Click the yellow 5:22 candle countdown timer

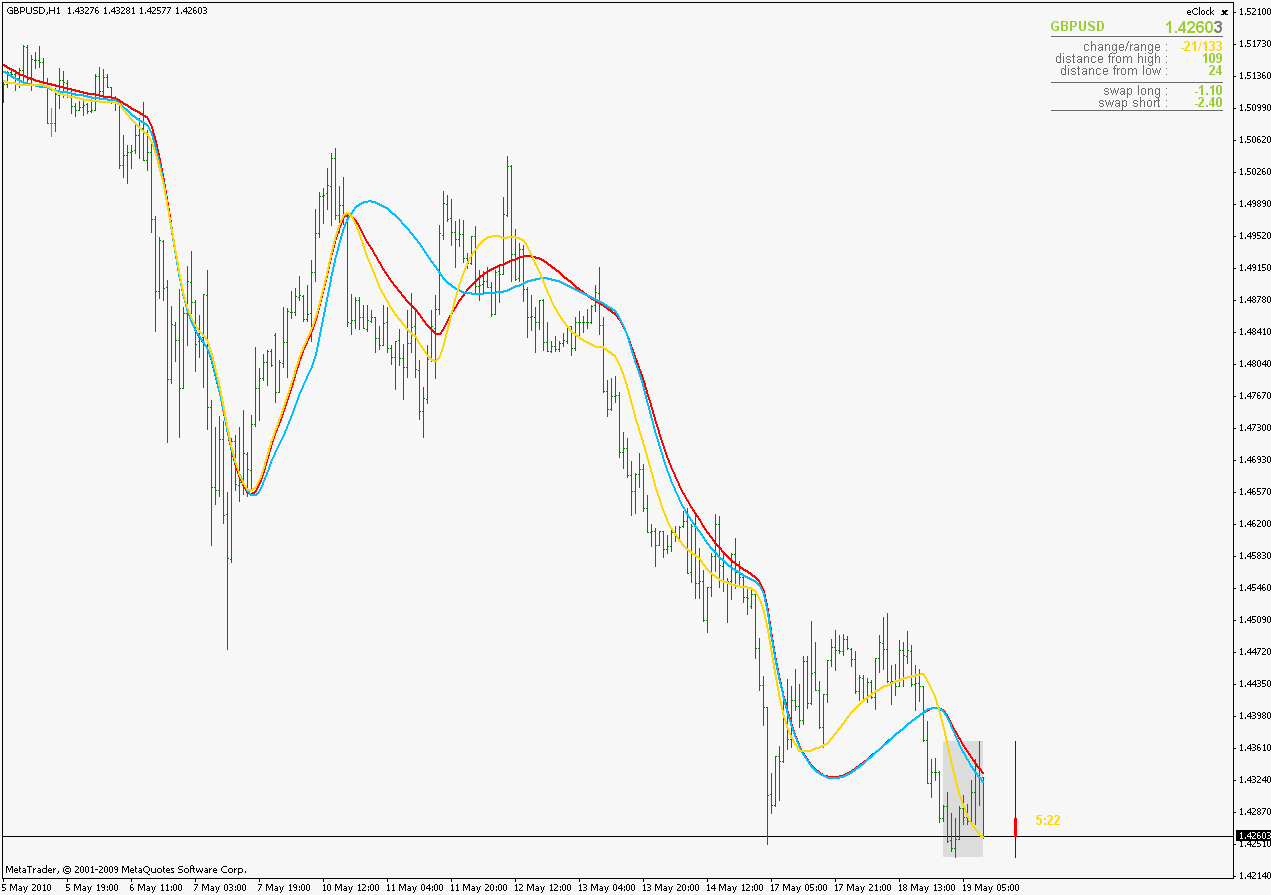point(1048,821)
